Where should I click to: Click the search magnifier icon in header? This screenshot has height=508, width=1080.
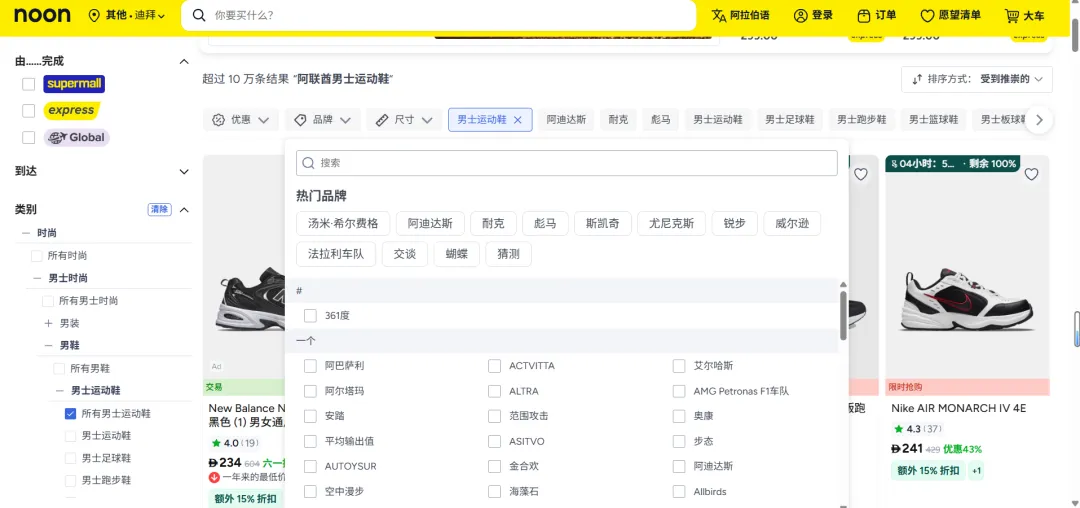point(199,15)
